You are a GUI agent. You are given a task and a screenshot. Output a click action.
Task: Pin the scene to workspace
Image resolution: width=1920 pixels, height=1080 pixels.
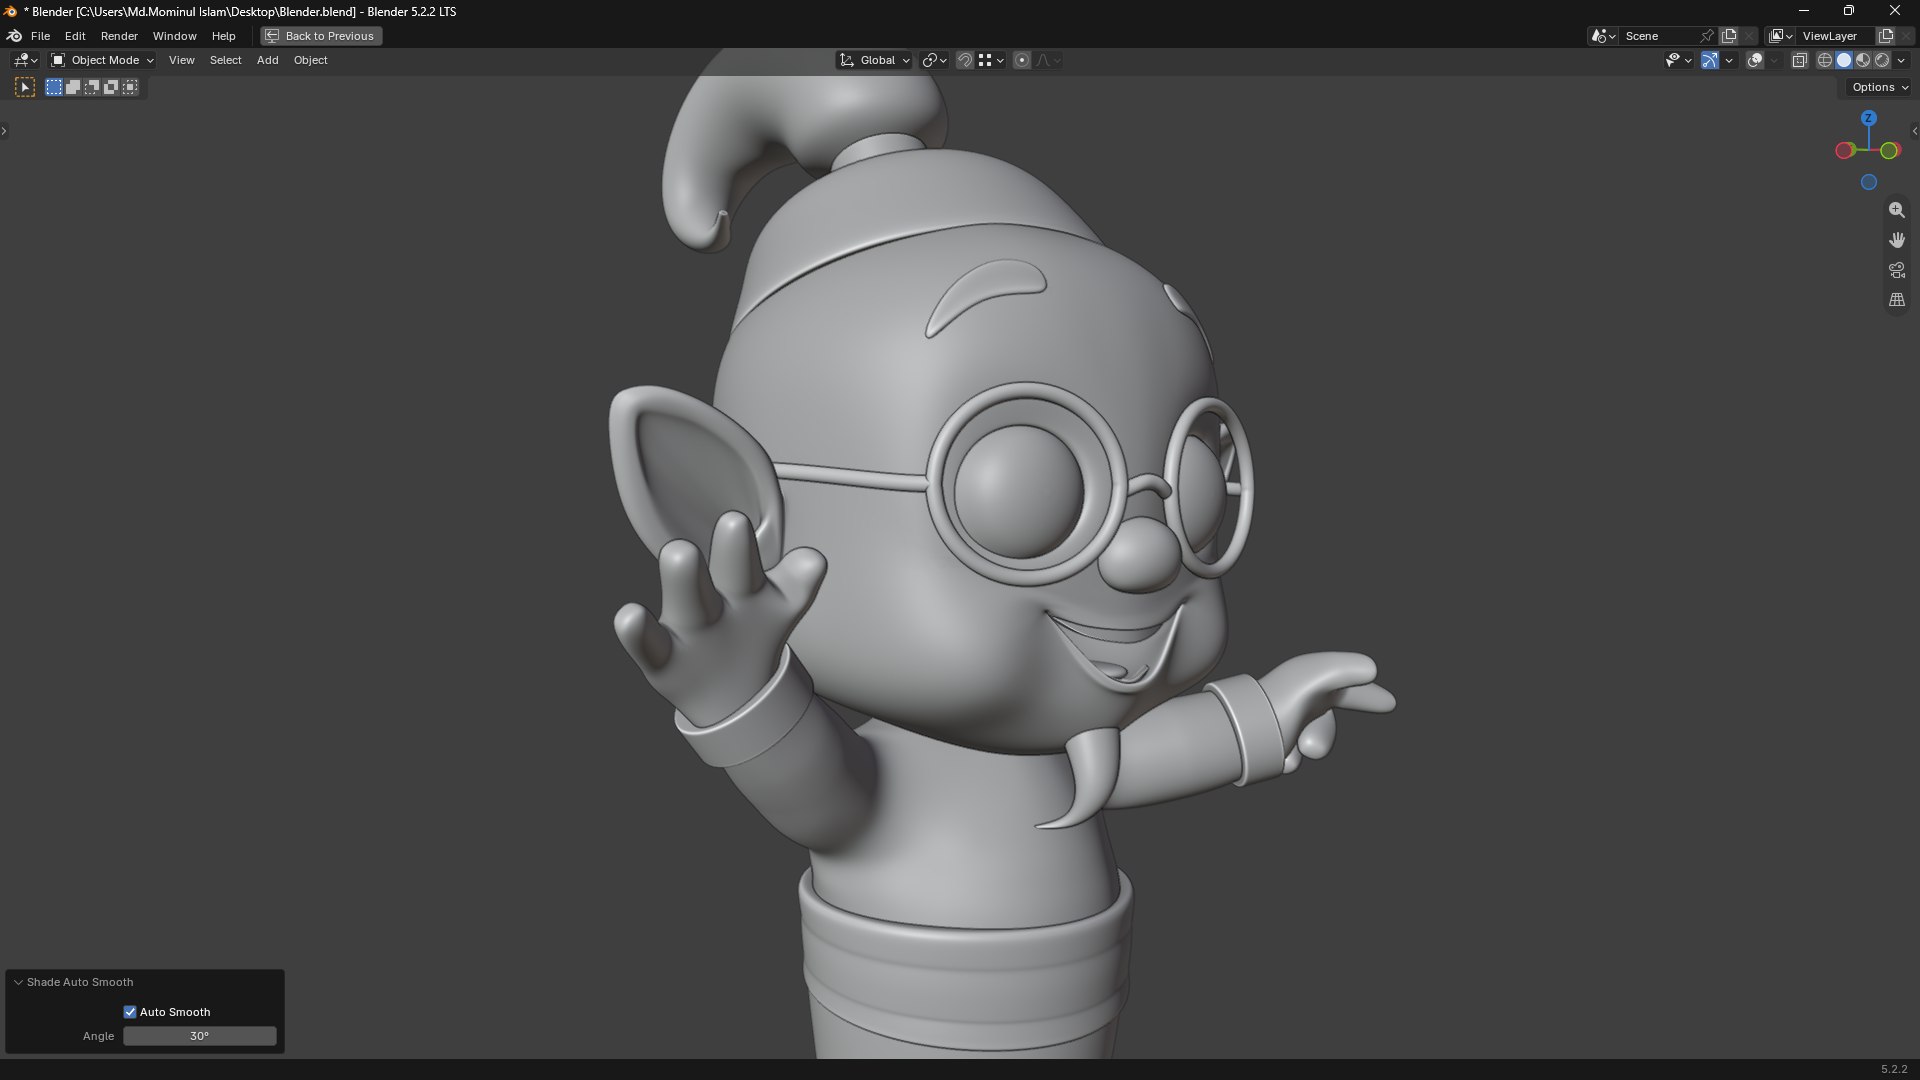point(1707,36)
